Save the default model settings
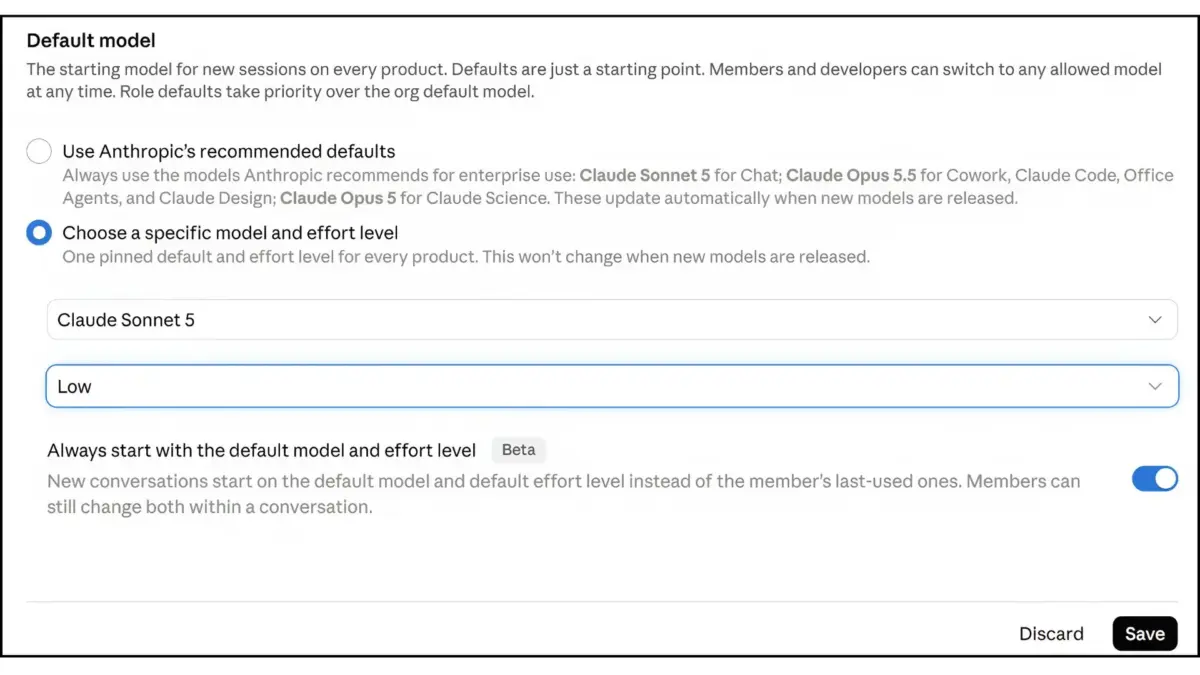The width and height of the screenshot is (1200, 675). 1145,634
